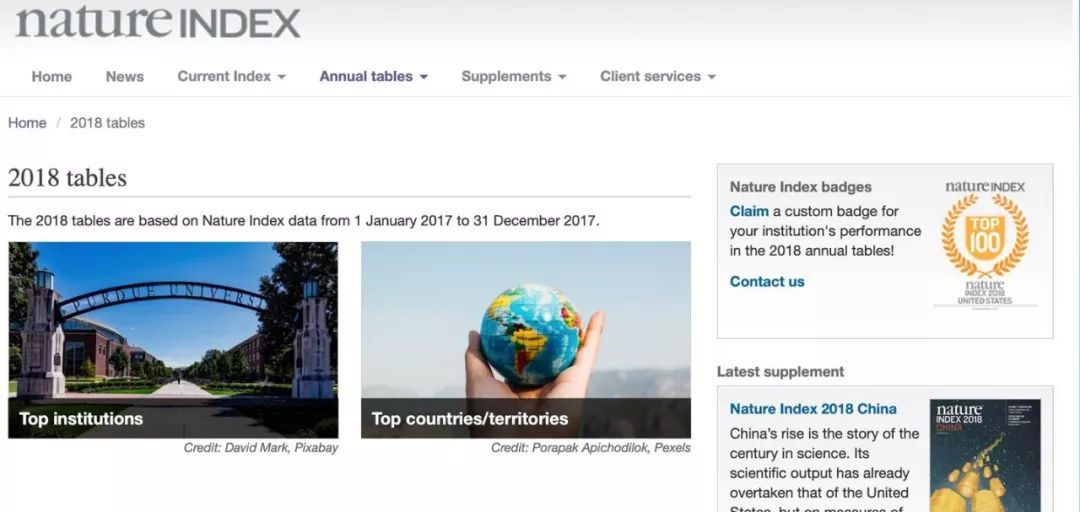Click the Top institutions caption label
The height and width of the screenshot is (512, 1080).
[81, 418]
